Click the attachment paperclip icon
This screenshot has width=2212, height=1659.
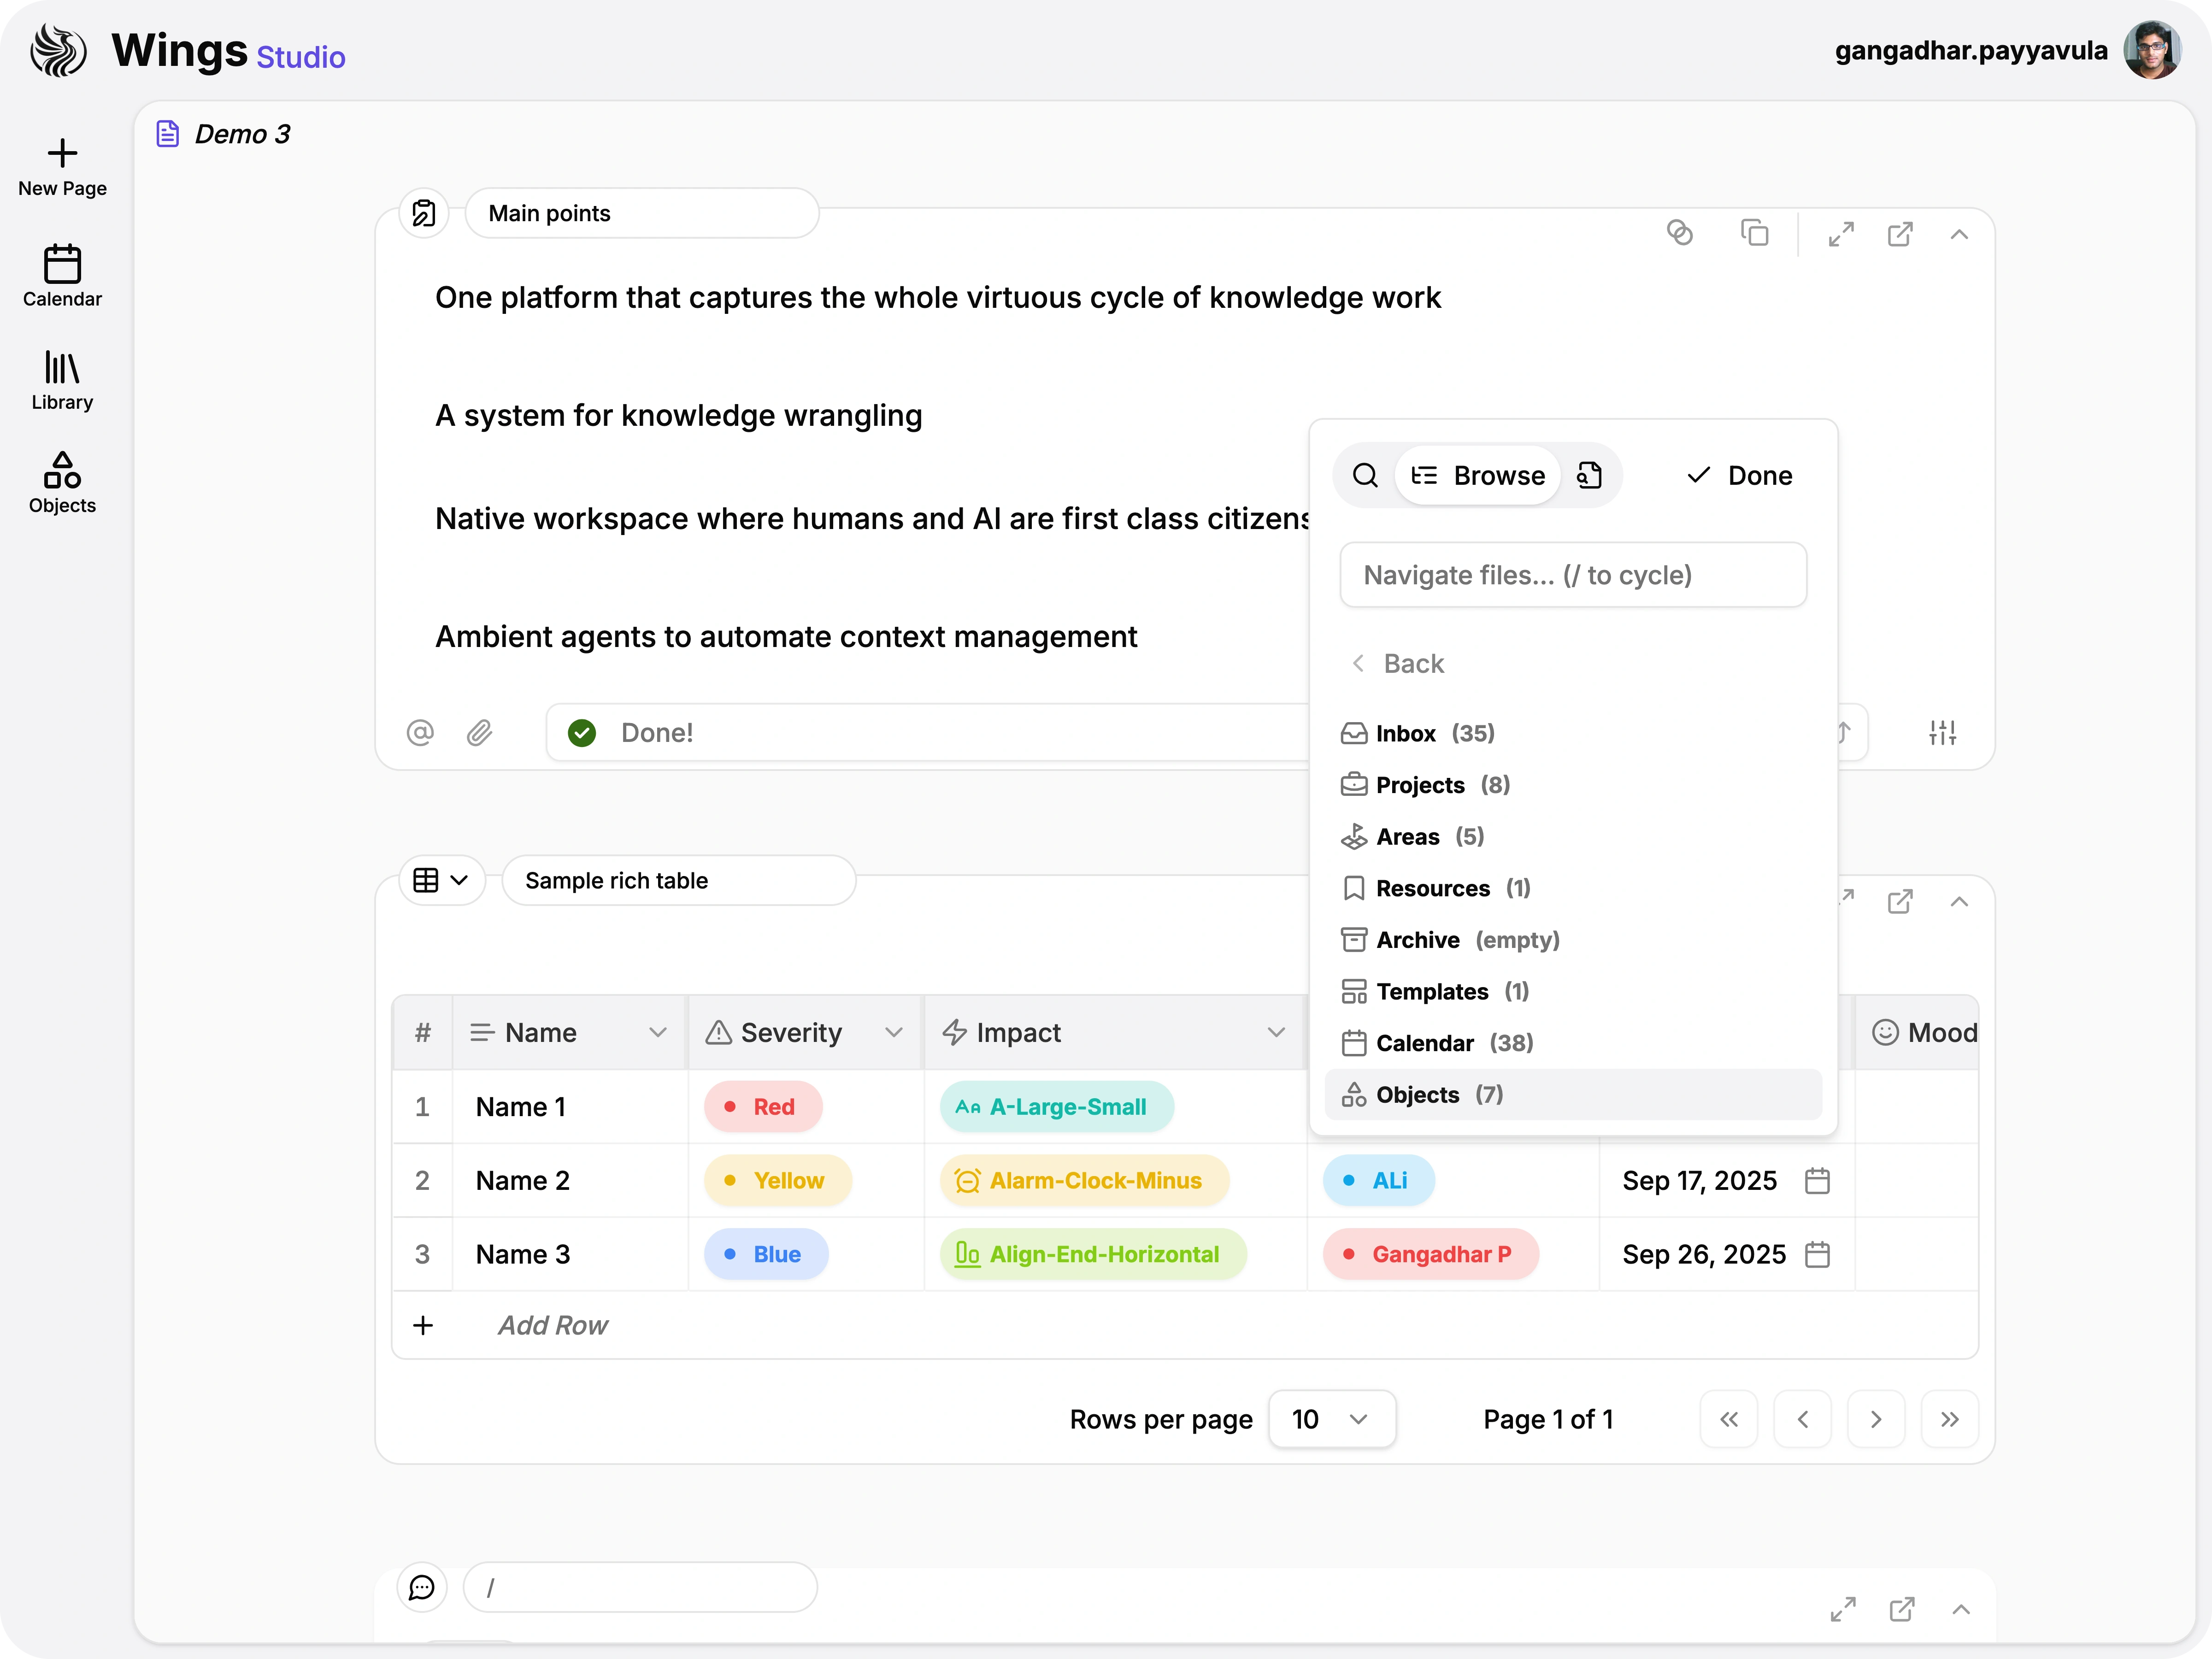click(480, 733)
